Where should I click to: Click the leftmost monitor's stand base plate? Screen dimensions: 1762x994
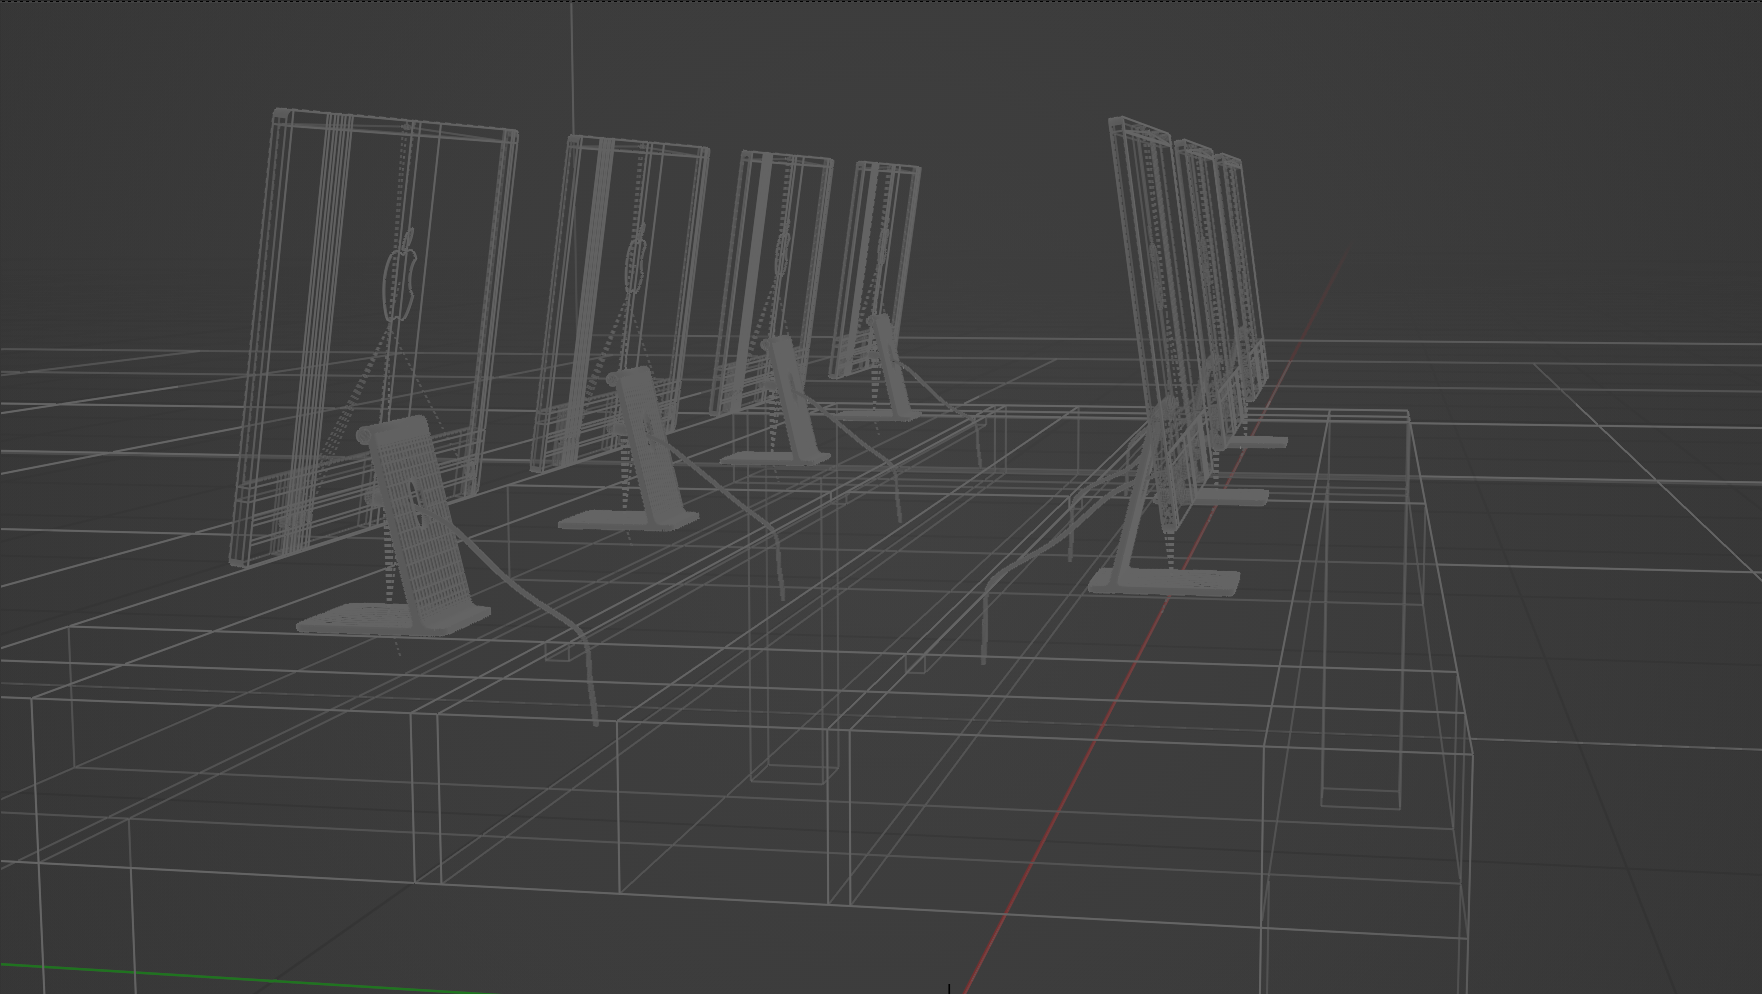[393, 619]
